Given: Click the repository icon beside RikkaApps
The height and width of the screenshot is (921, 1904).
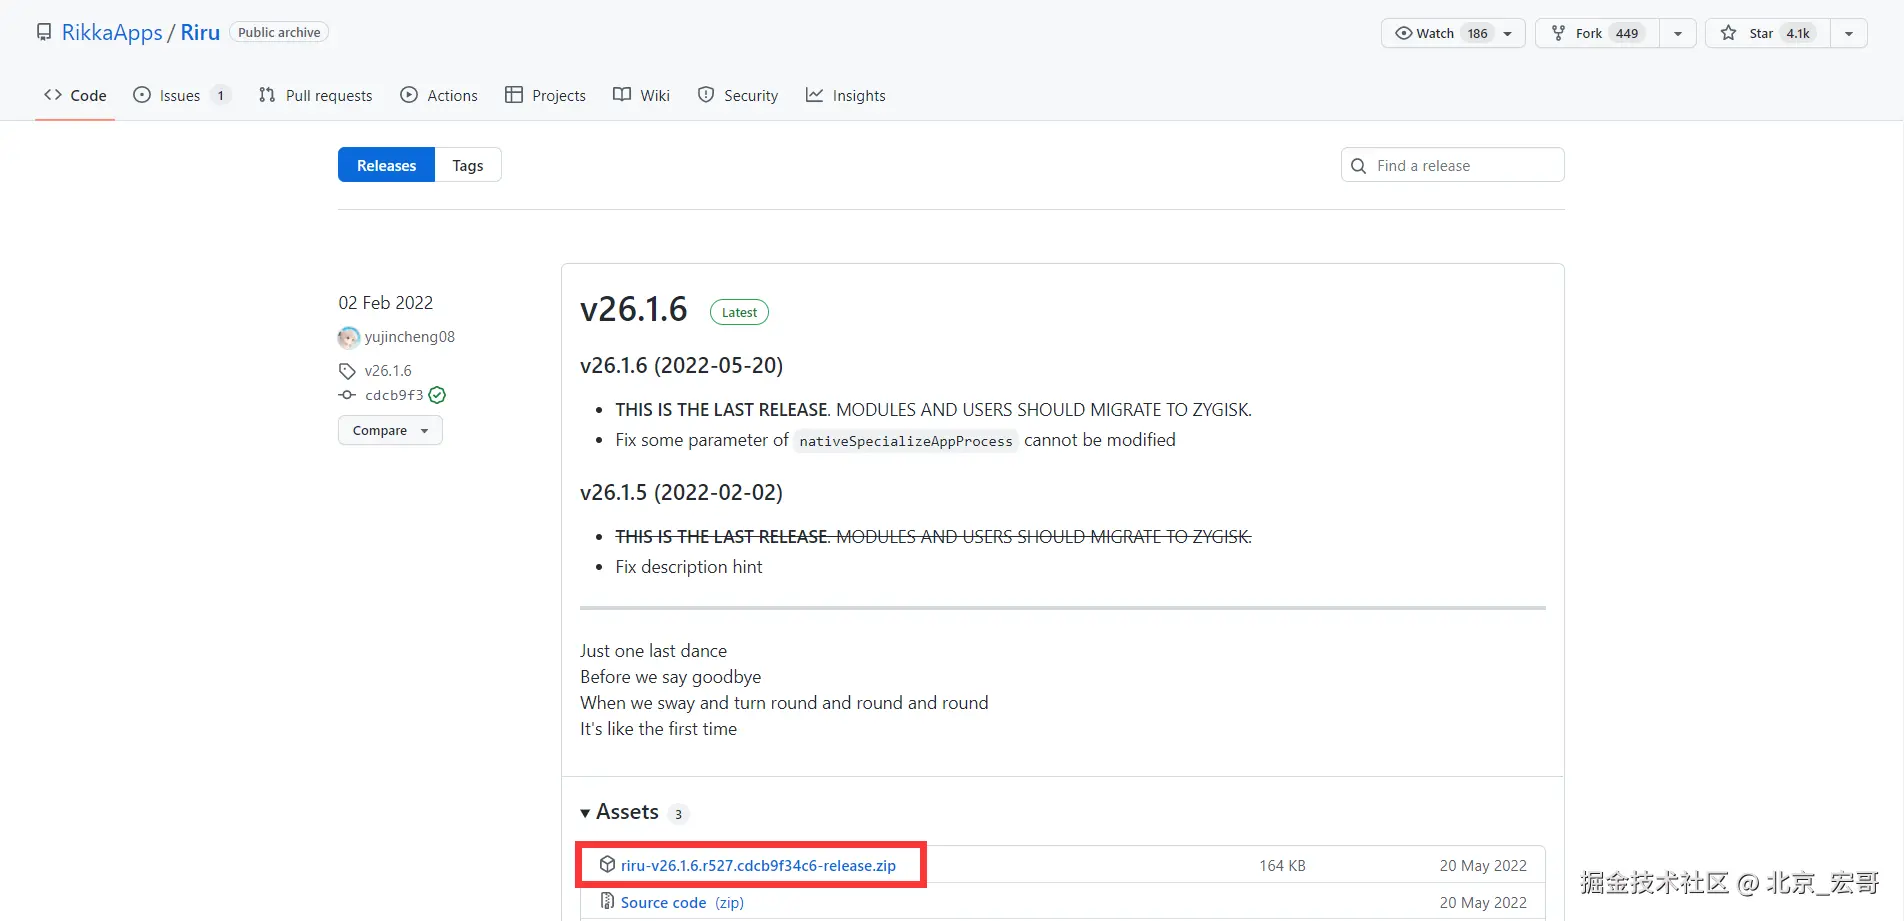Looking at the screenshot, I should point(44,32).
